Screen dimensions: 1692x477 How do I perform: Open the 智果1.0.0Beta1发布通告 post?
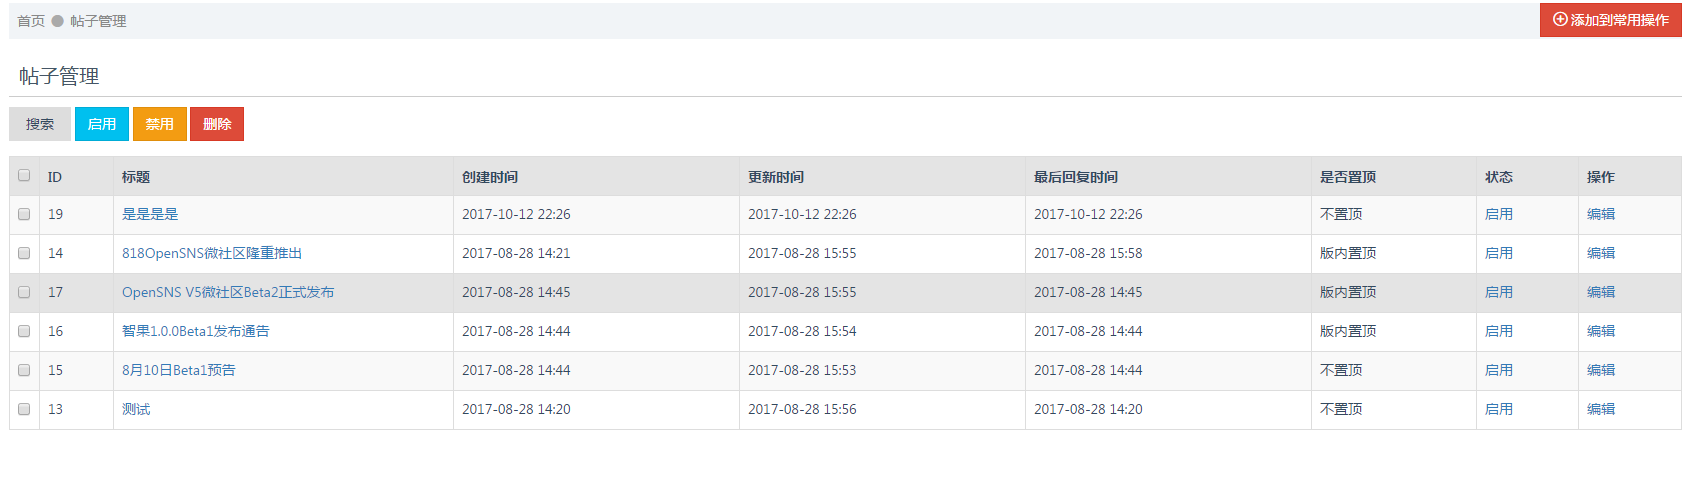click(196, 331)
